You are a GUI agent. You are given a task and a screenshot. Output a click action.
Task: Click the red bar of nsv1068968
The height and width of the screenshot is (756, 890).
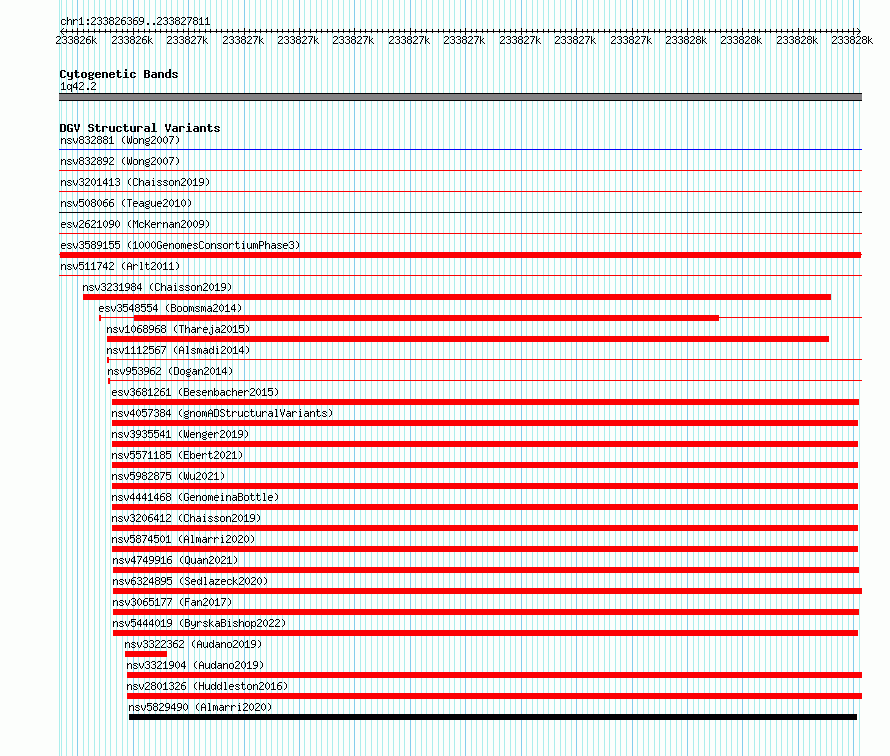click(468, 339)
